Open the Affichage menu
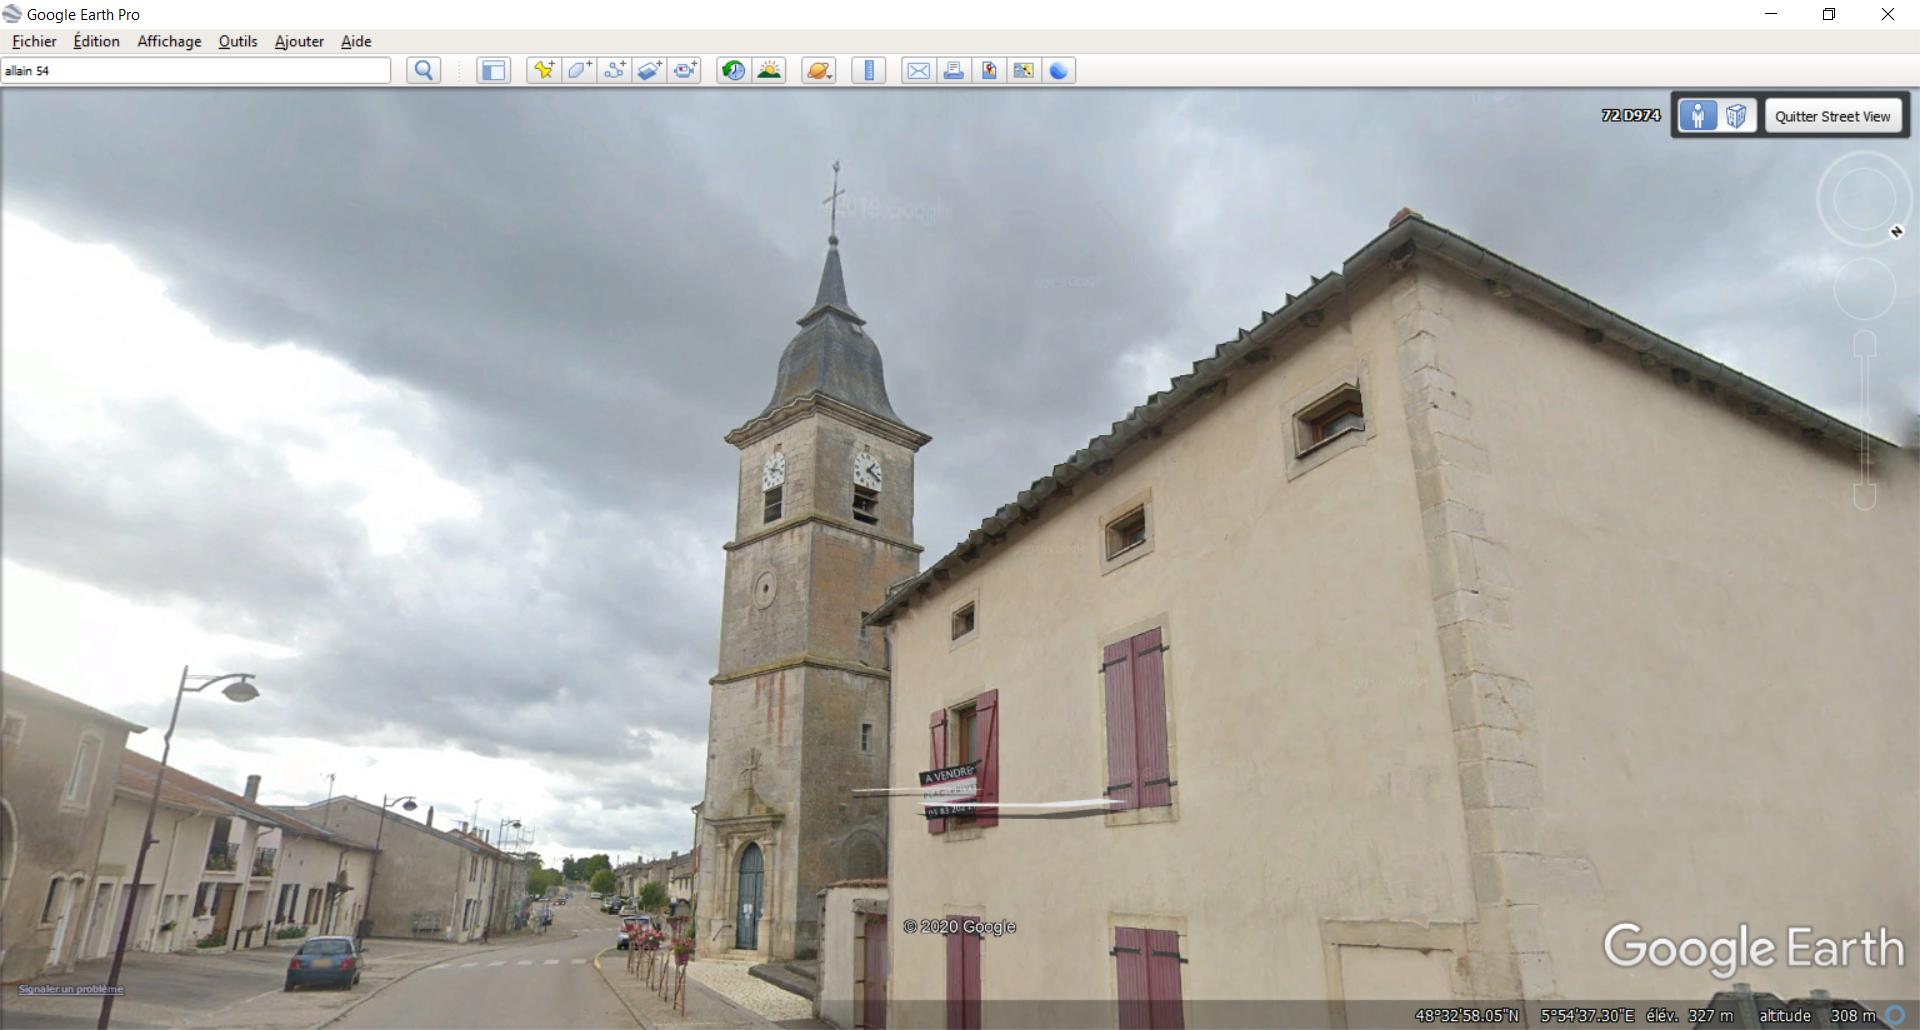The width and height of the screenshot is (1920, 1030). (168, 41)
